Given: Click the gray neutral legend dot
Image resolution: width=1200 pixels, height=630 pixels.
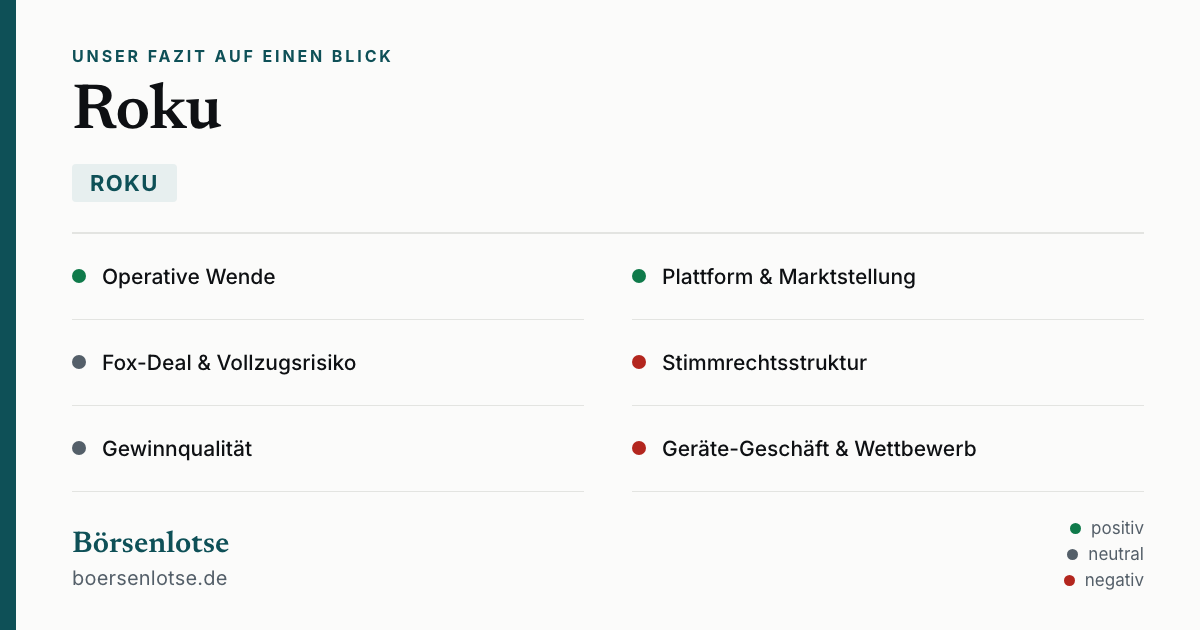Looking at the screenshot, I should (1073, 554).
